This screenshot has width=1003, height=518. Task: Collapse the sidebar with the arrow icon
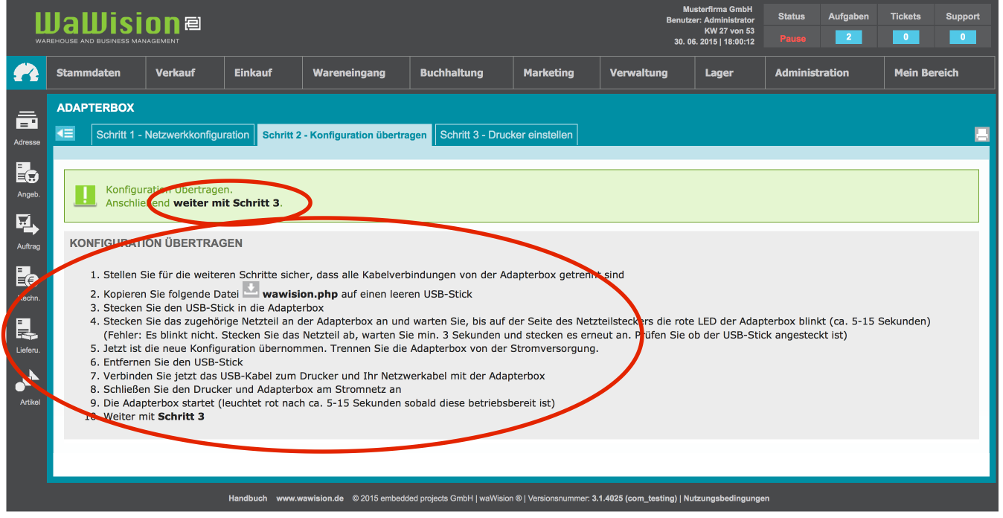[x=65, y=133]
